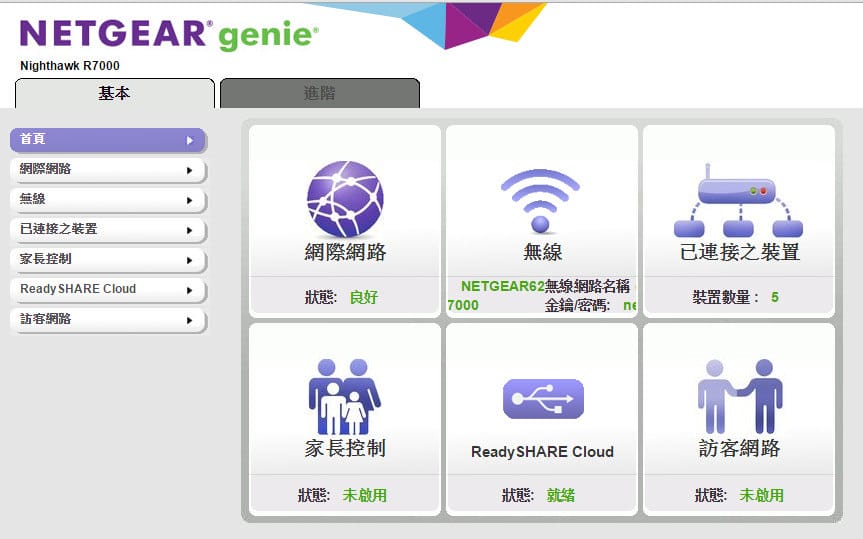The height and width of the screenshot is (539, 863).
Task: Click device count value 5
Action: click(774, 297)
